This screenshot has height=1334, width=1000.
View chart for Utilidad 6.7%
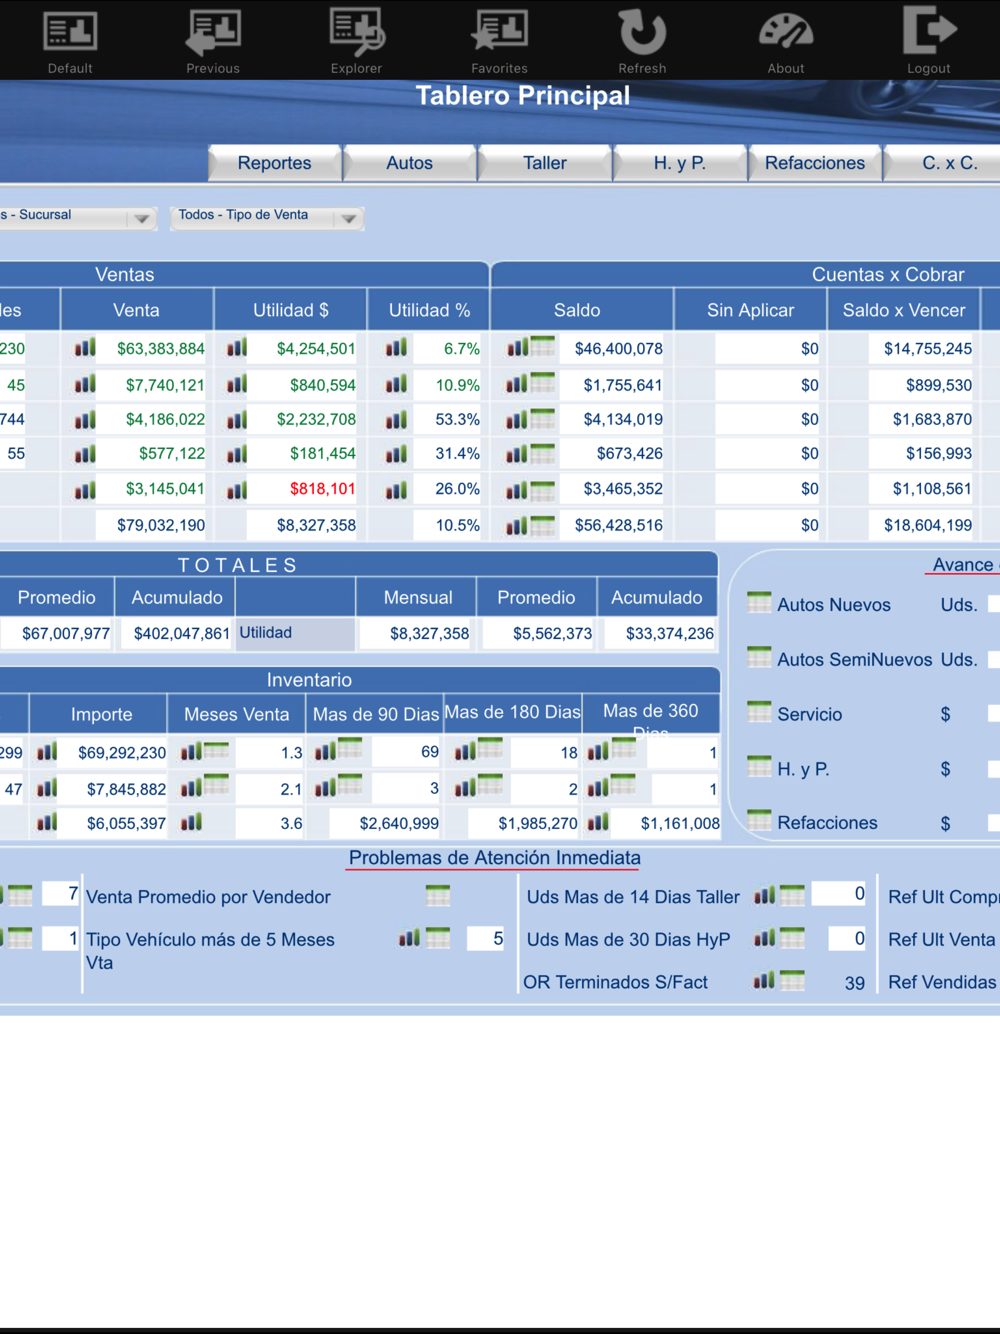(x=397, y=348)
